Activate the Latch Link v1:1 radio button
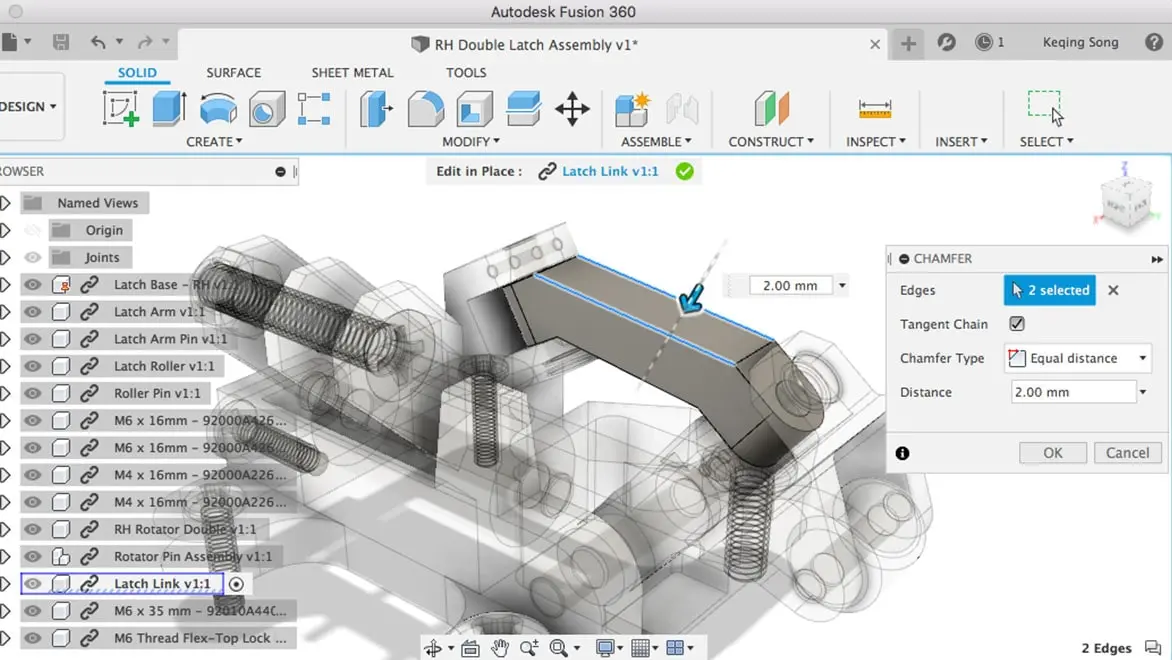The width and height of the screenshot is (1172, 660). tap(236, 584)
